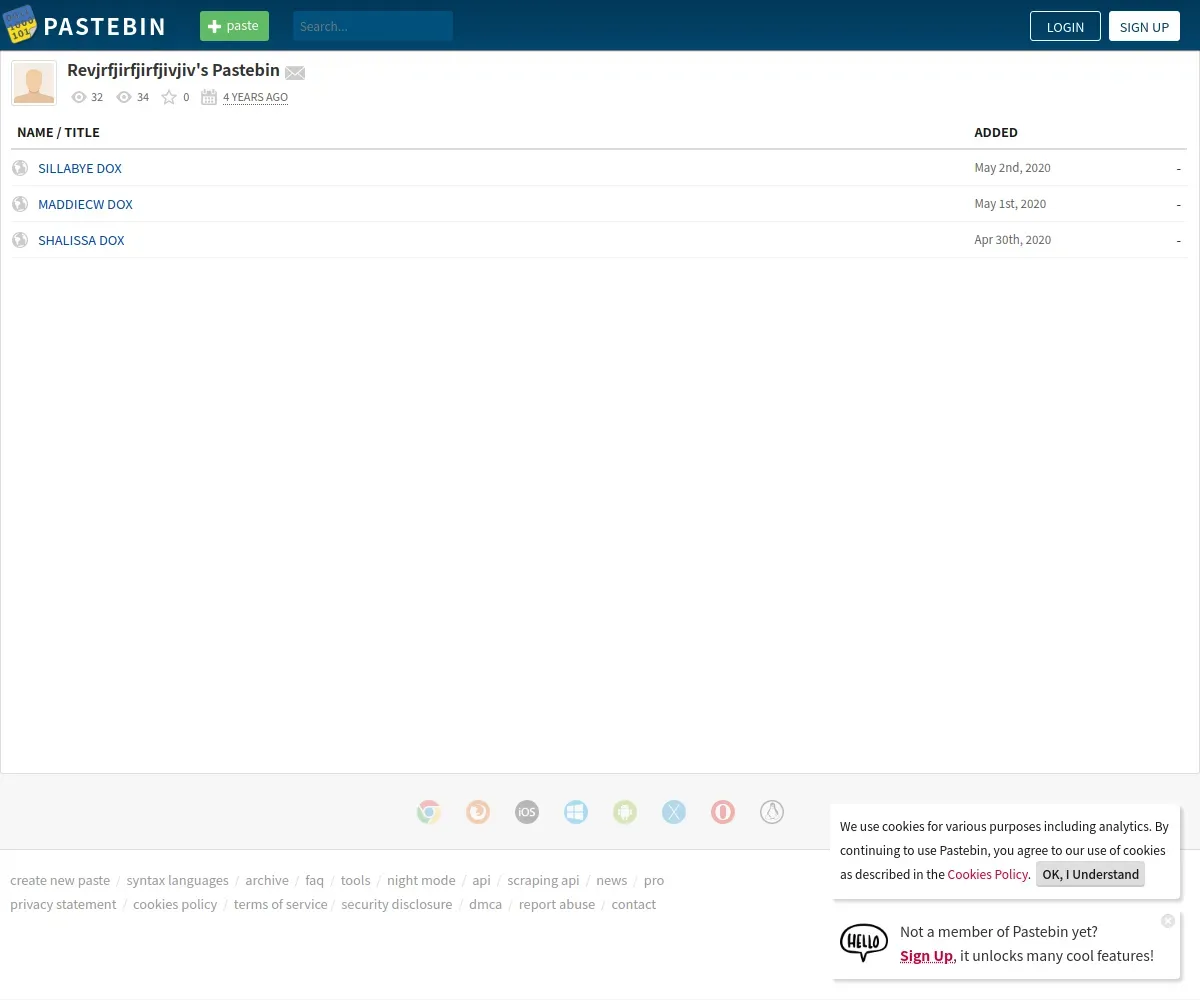The image size is (1200, 1000).
Task: Click the May 2nd, 2020 date
Action: (x=1012, y=168)
